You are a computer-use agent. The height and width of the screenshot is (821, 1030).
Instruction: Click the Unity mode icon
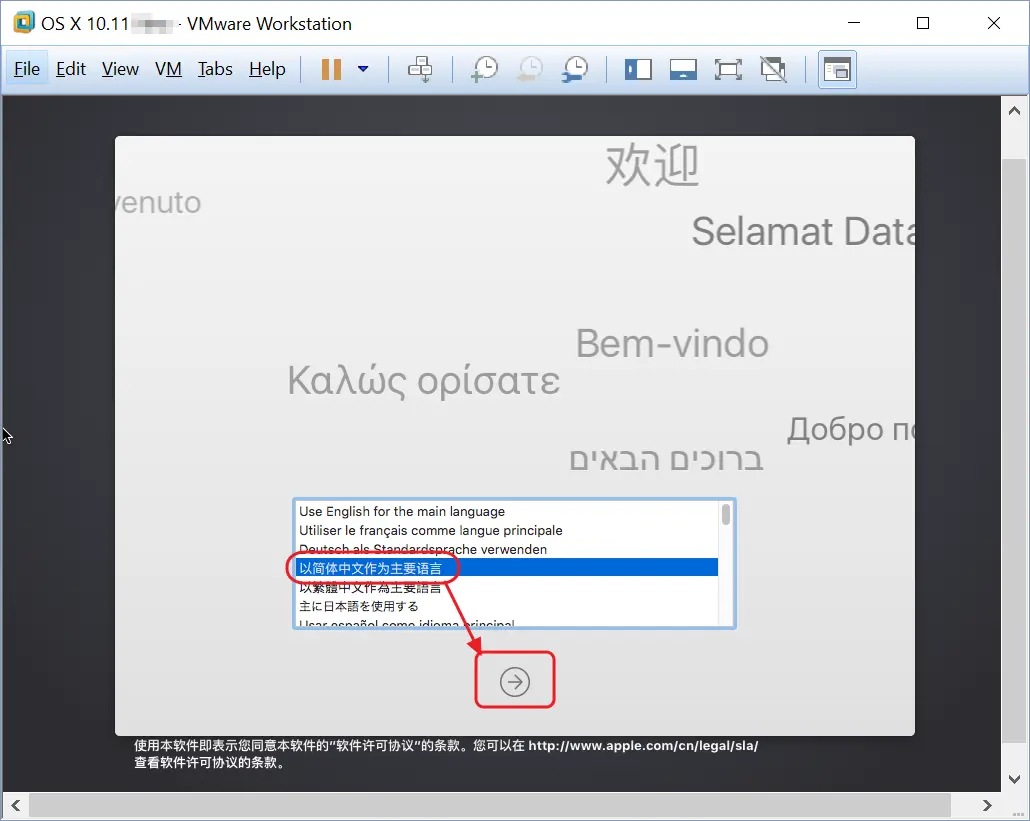[x=773, y=69]
